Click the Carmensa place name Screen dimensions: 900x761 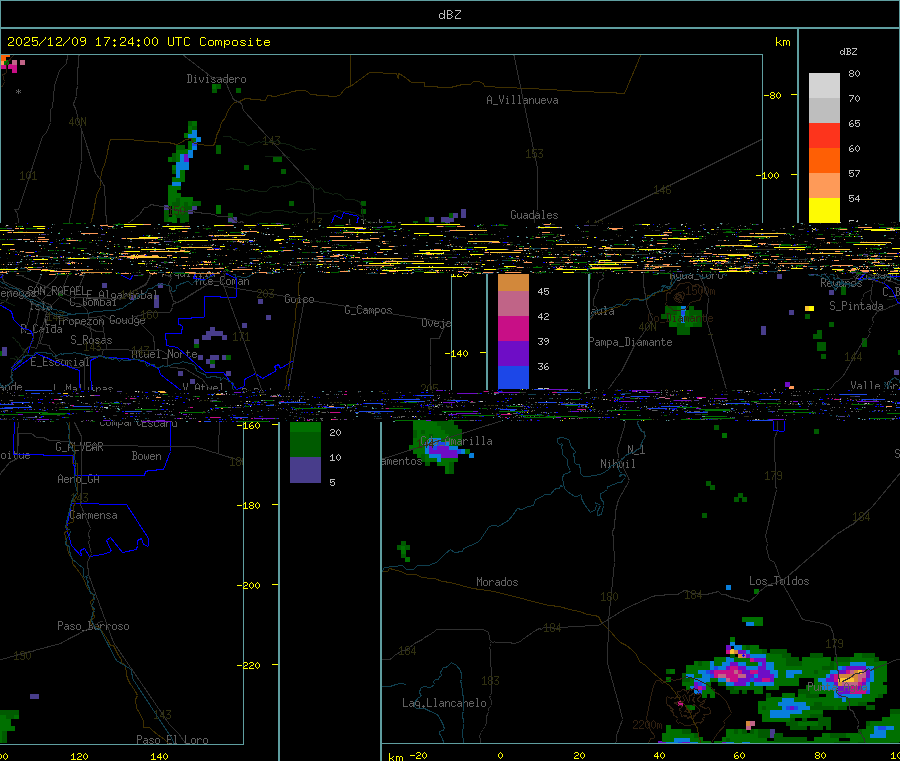coord(93,515)
